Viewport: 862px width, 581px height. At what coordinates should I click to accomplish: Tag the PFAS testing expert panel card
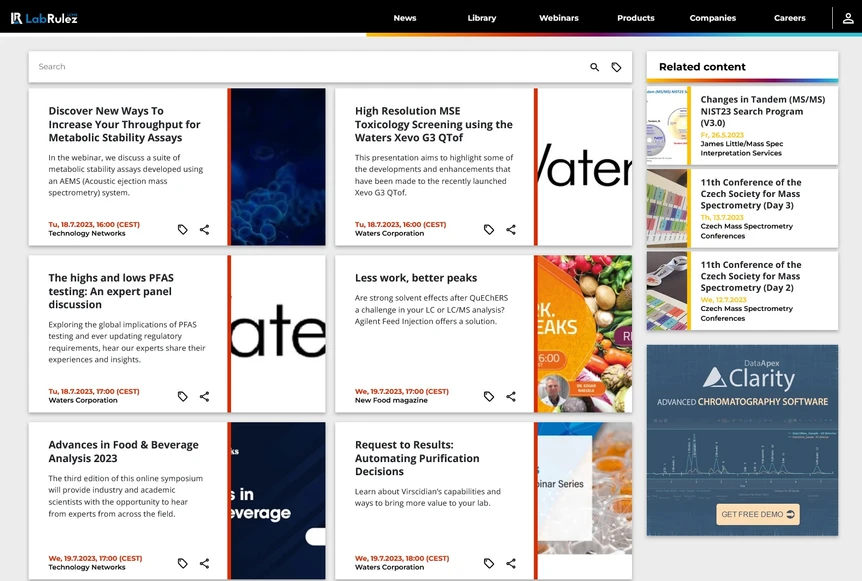(182, 396)
